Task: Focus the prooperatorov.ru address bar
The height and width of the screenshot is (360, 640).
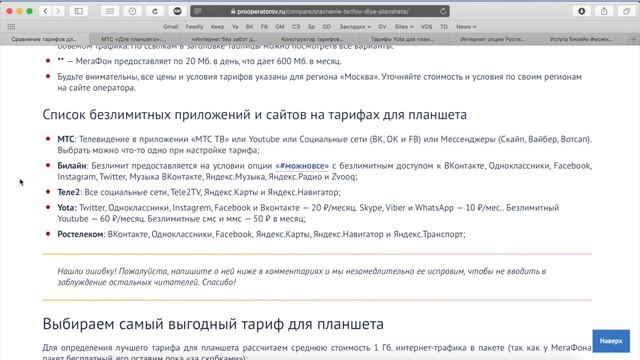Action: [320, 11]
